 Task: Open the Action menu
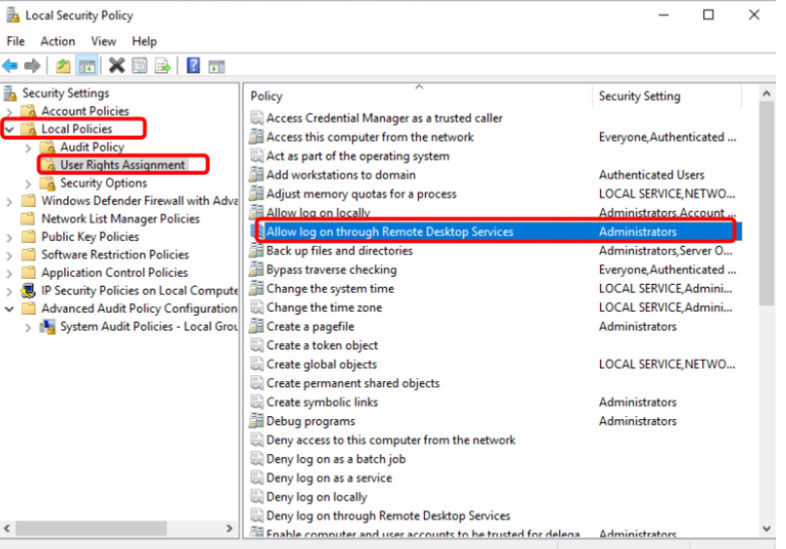pos(57,41)
